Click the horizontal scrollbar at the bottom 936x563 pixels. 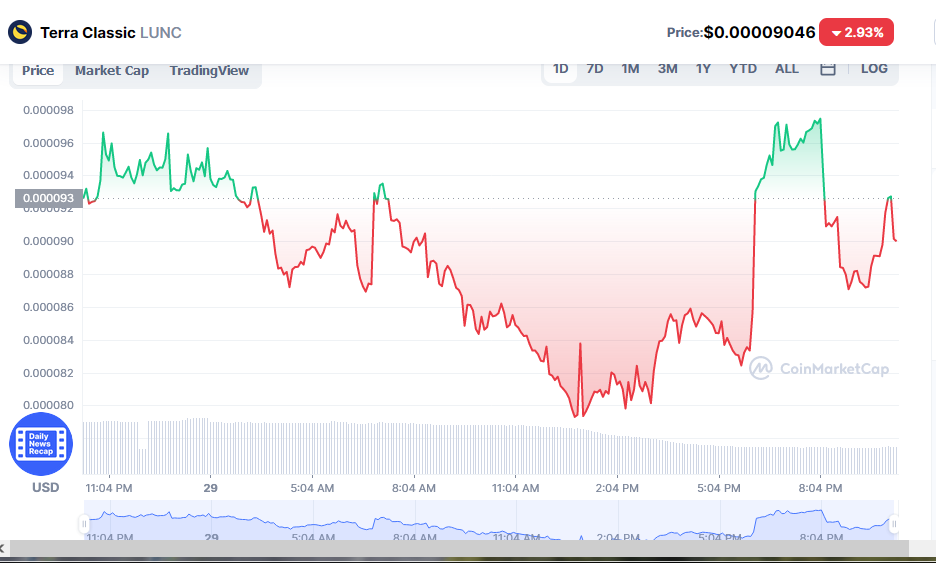(459, 548)
